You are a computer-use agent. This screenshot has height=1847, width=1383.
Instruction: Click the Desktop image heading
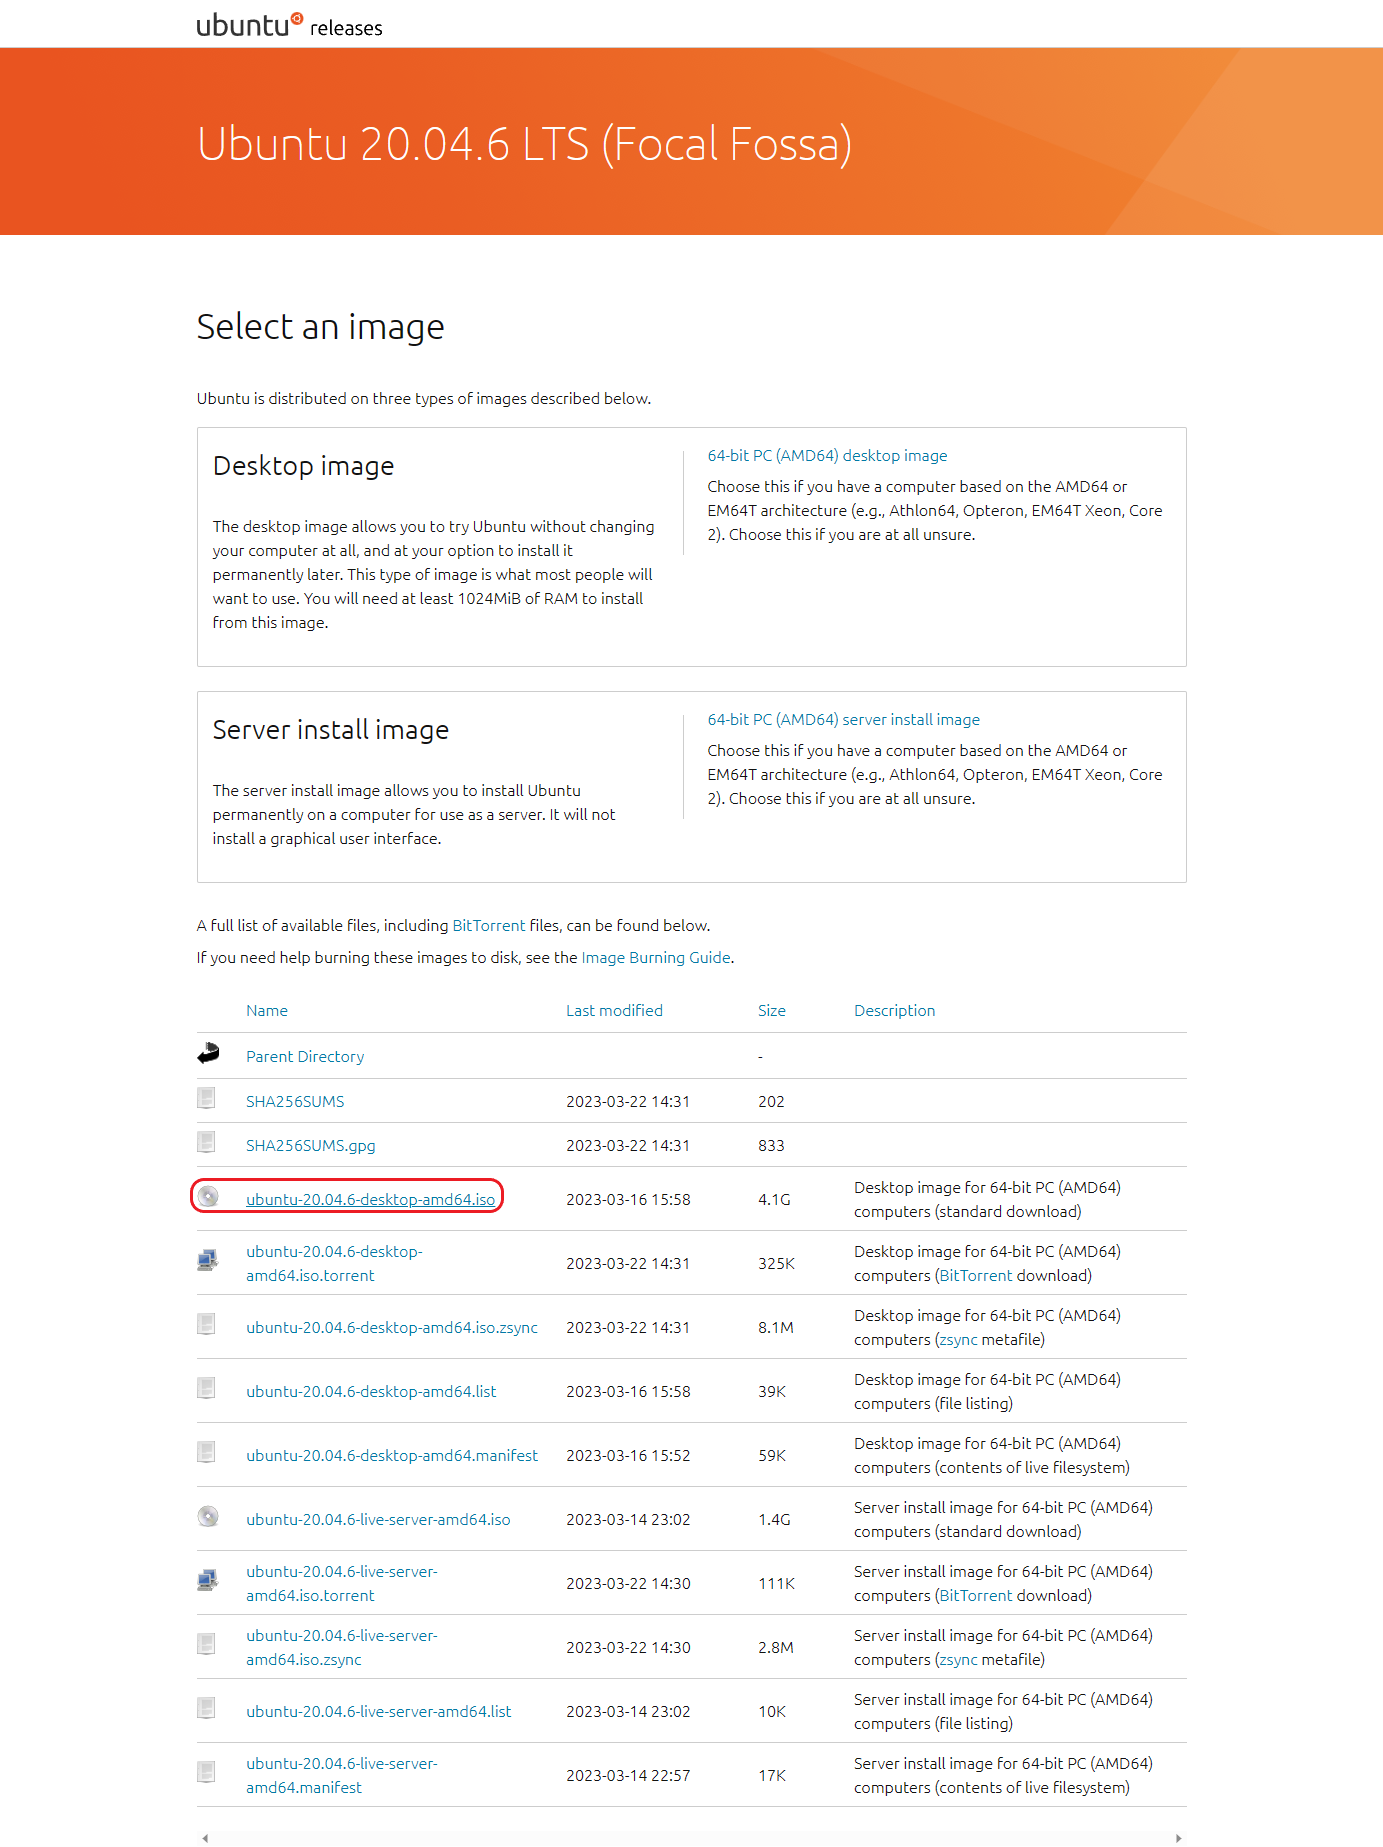[303, 467]
